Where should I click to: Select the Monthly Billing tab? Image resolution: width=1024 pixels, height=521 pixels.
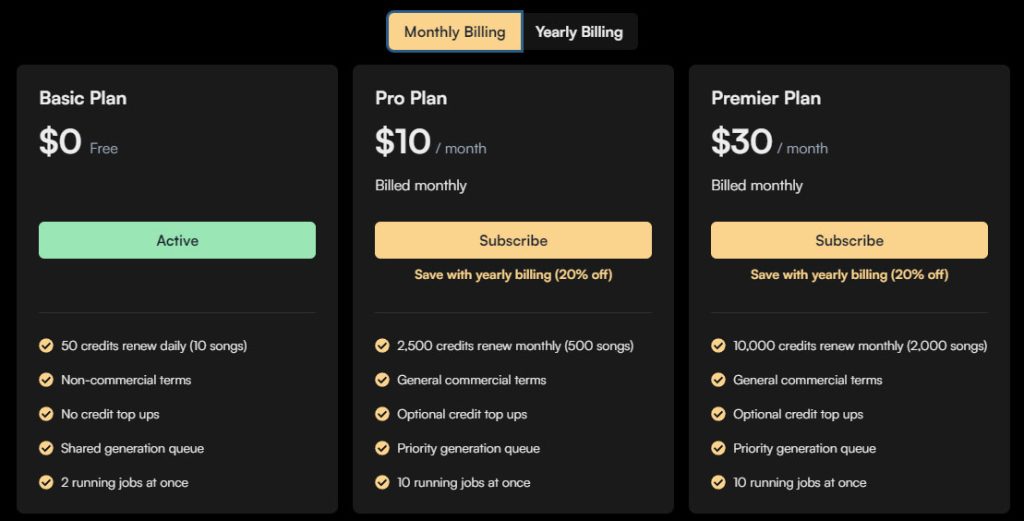(x=455, y=31)
